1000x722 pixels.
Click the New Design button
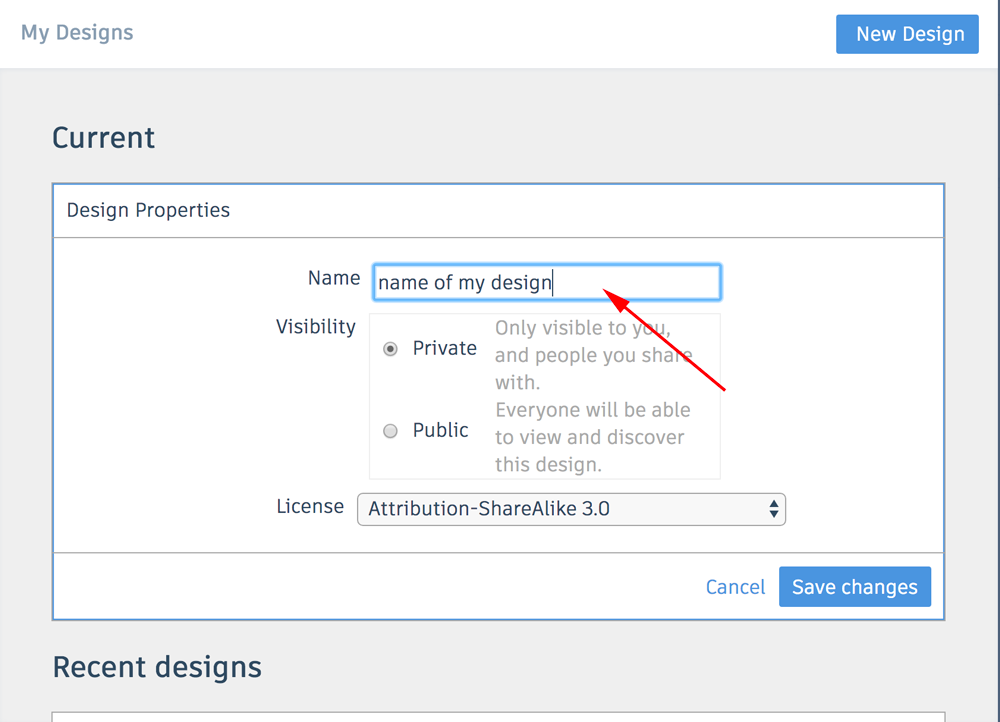coord(907,34)
